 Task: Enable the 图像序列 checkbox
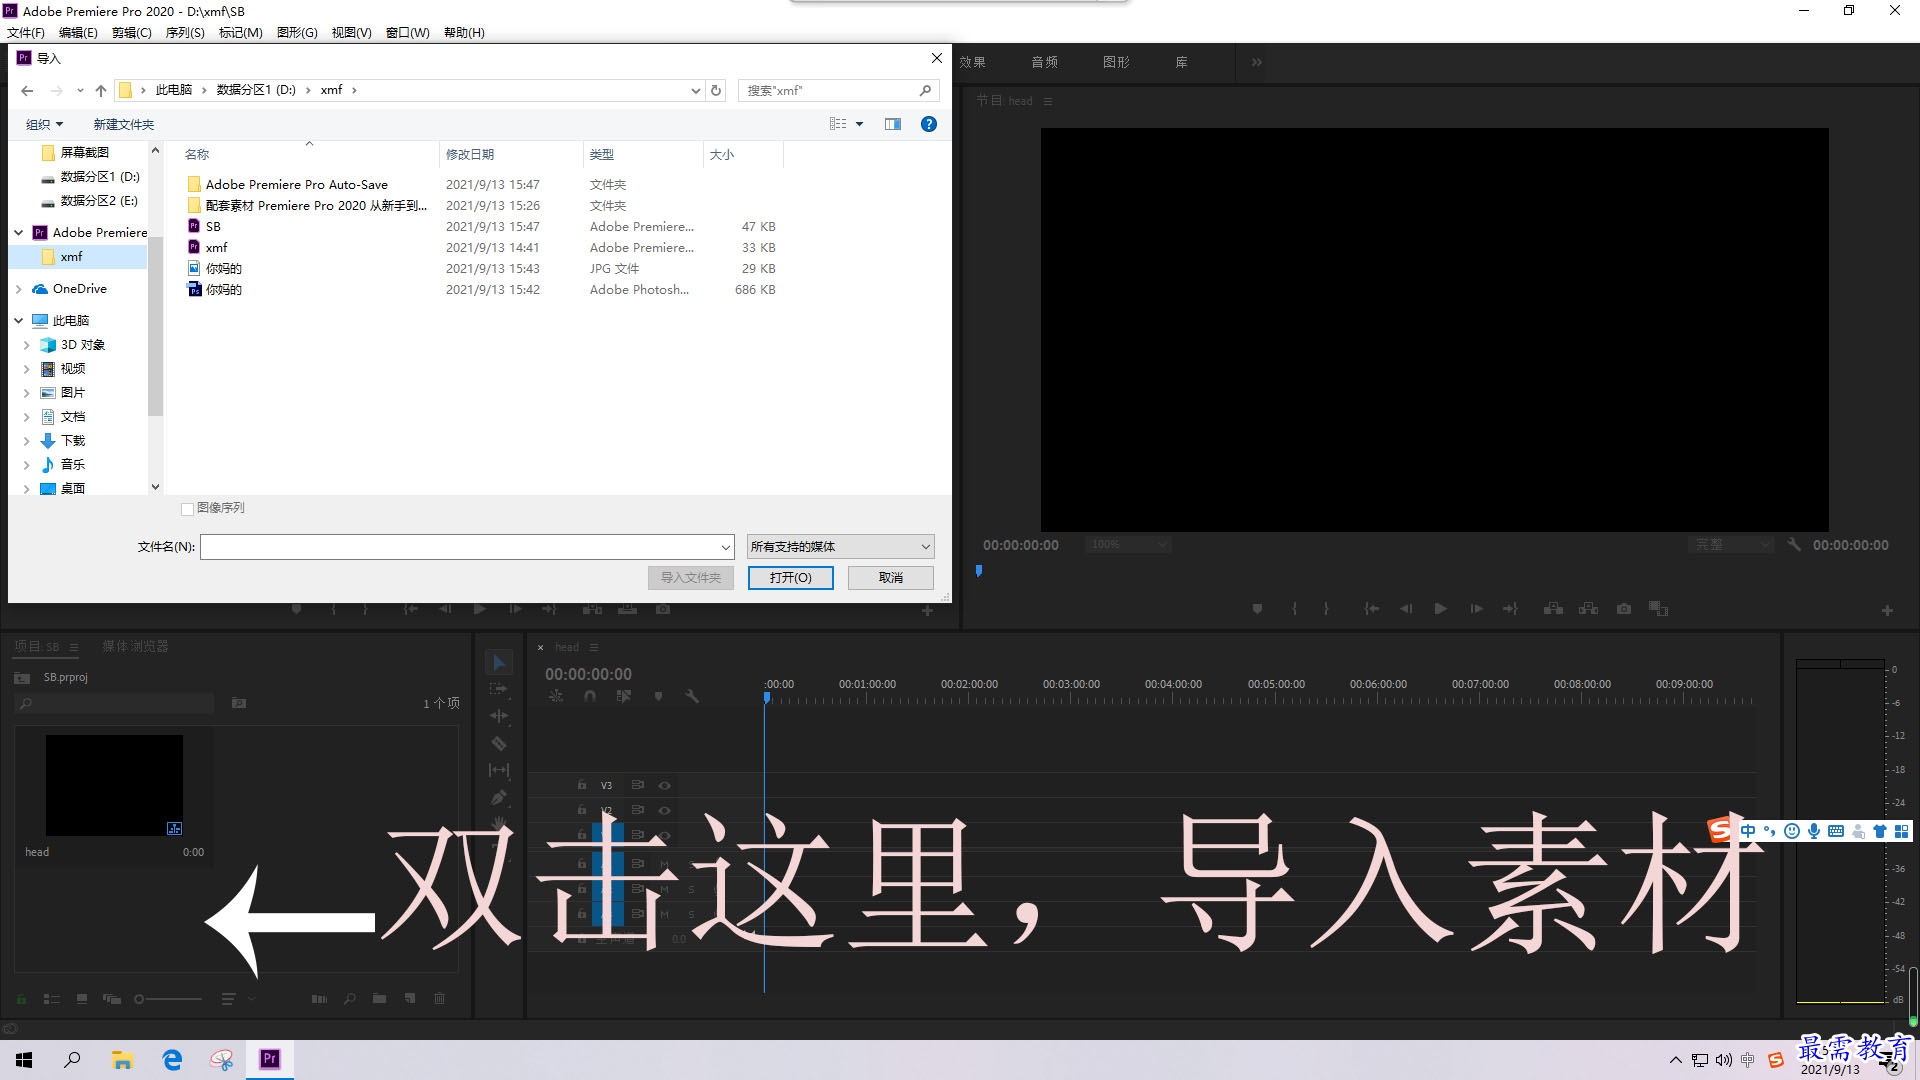coord(187,509)
